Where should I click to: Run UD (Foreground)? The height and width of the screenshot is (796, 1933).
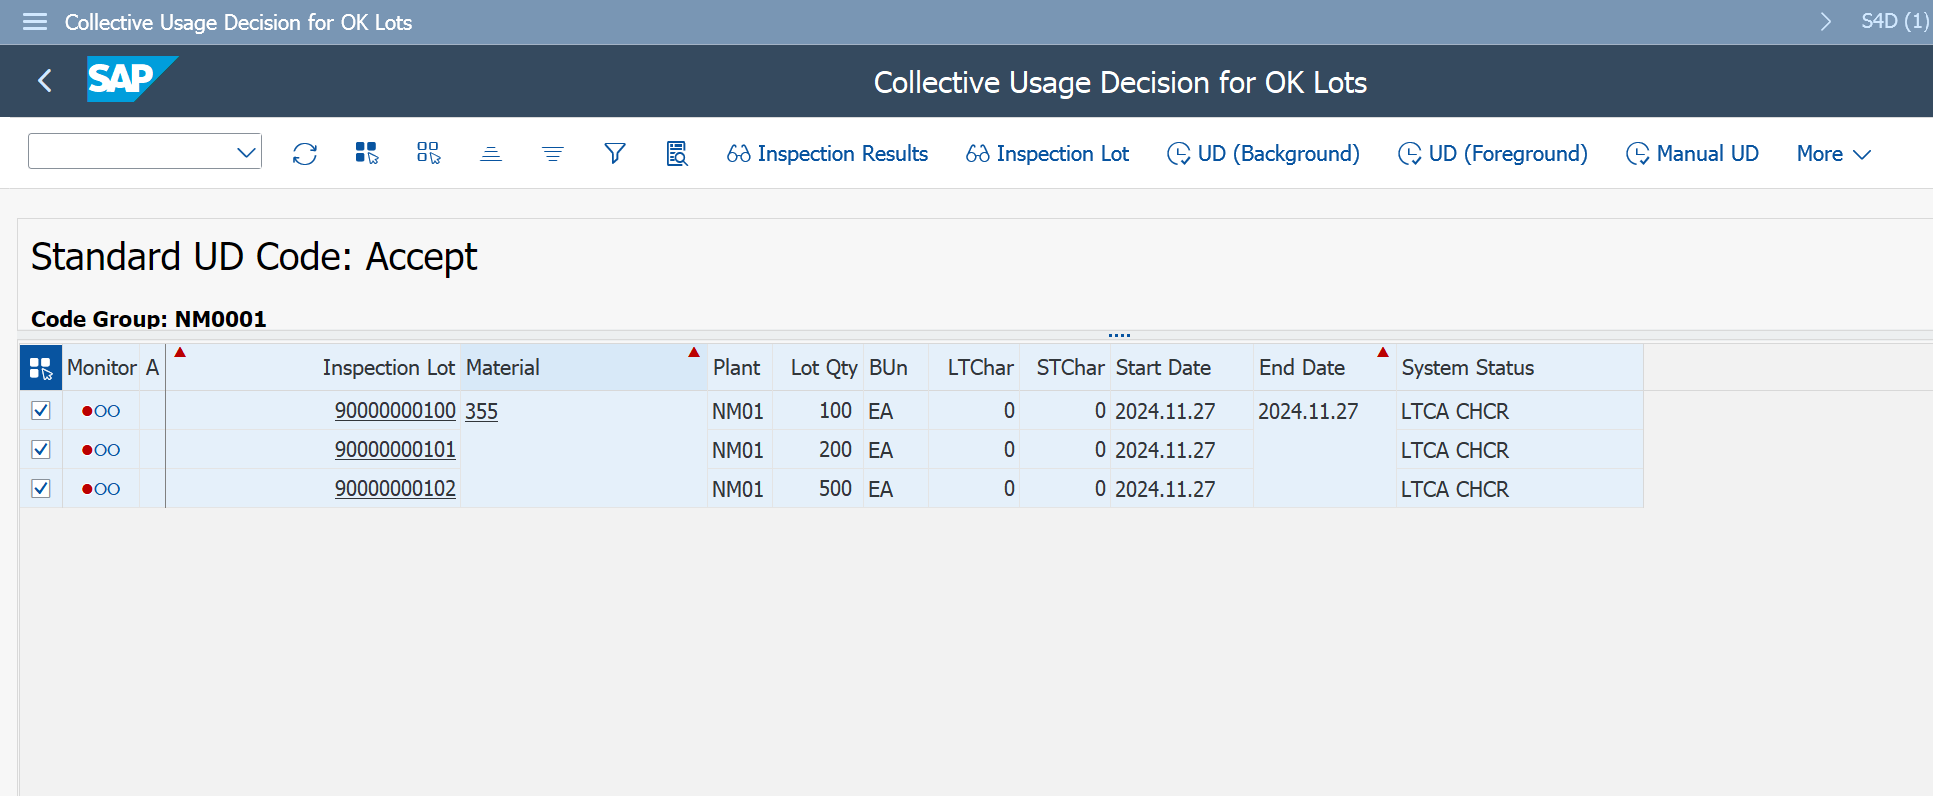coord(1492,154)
